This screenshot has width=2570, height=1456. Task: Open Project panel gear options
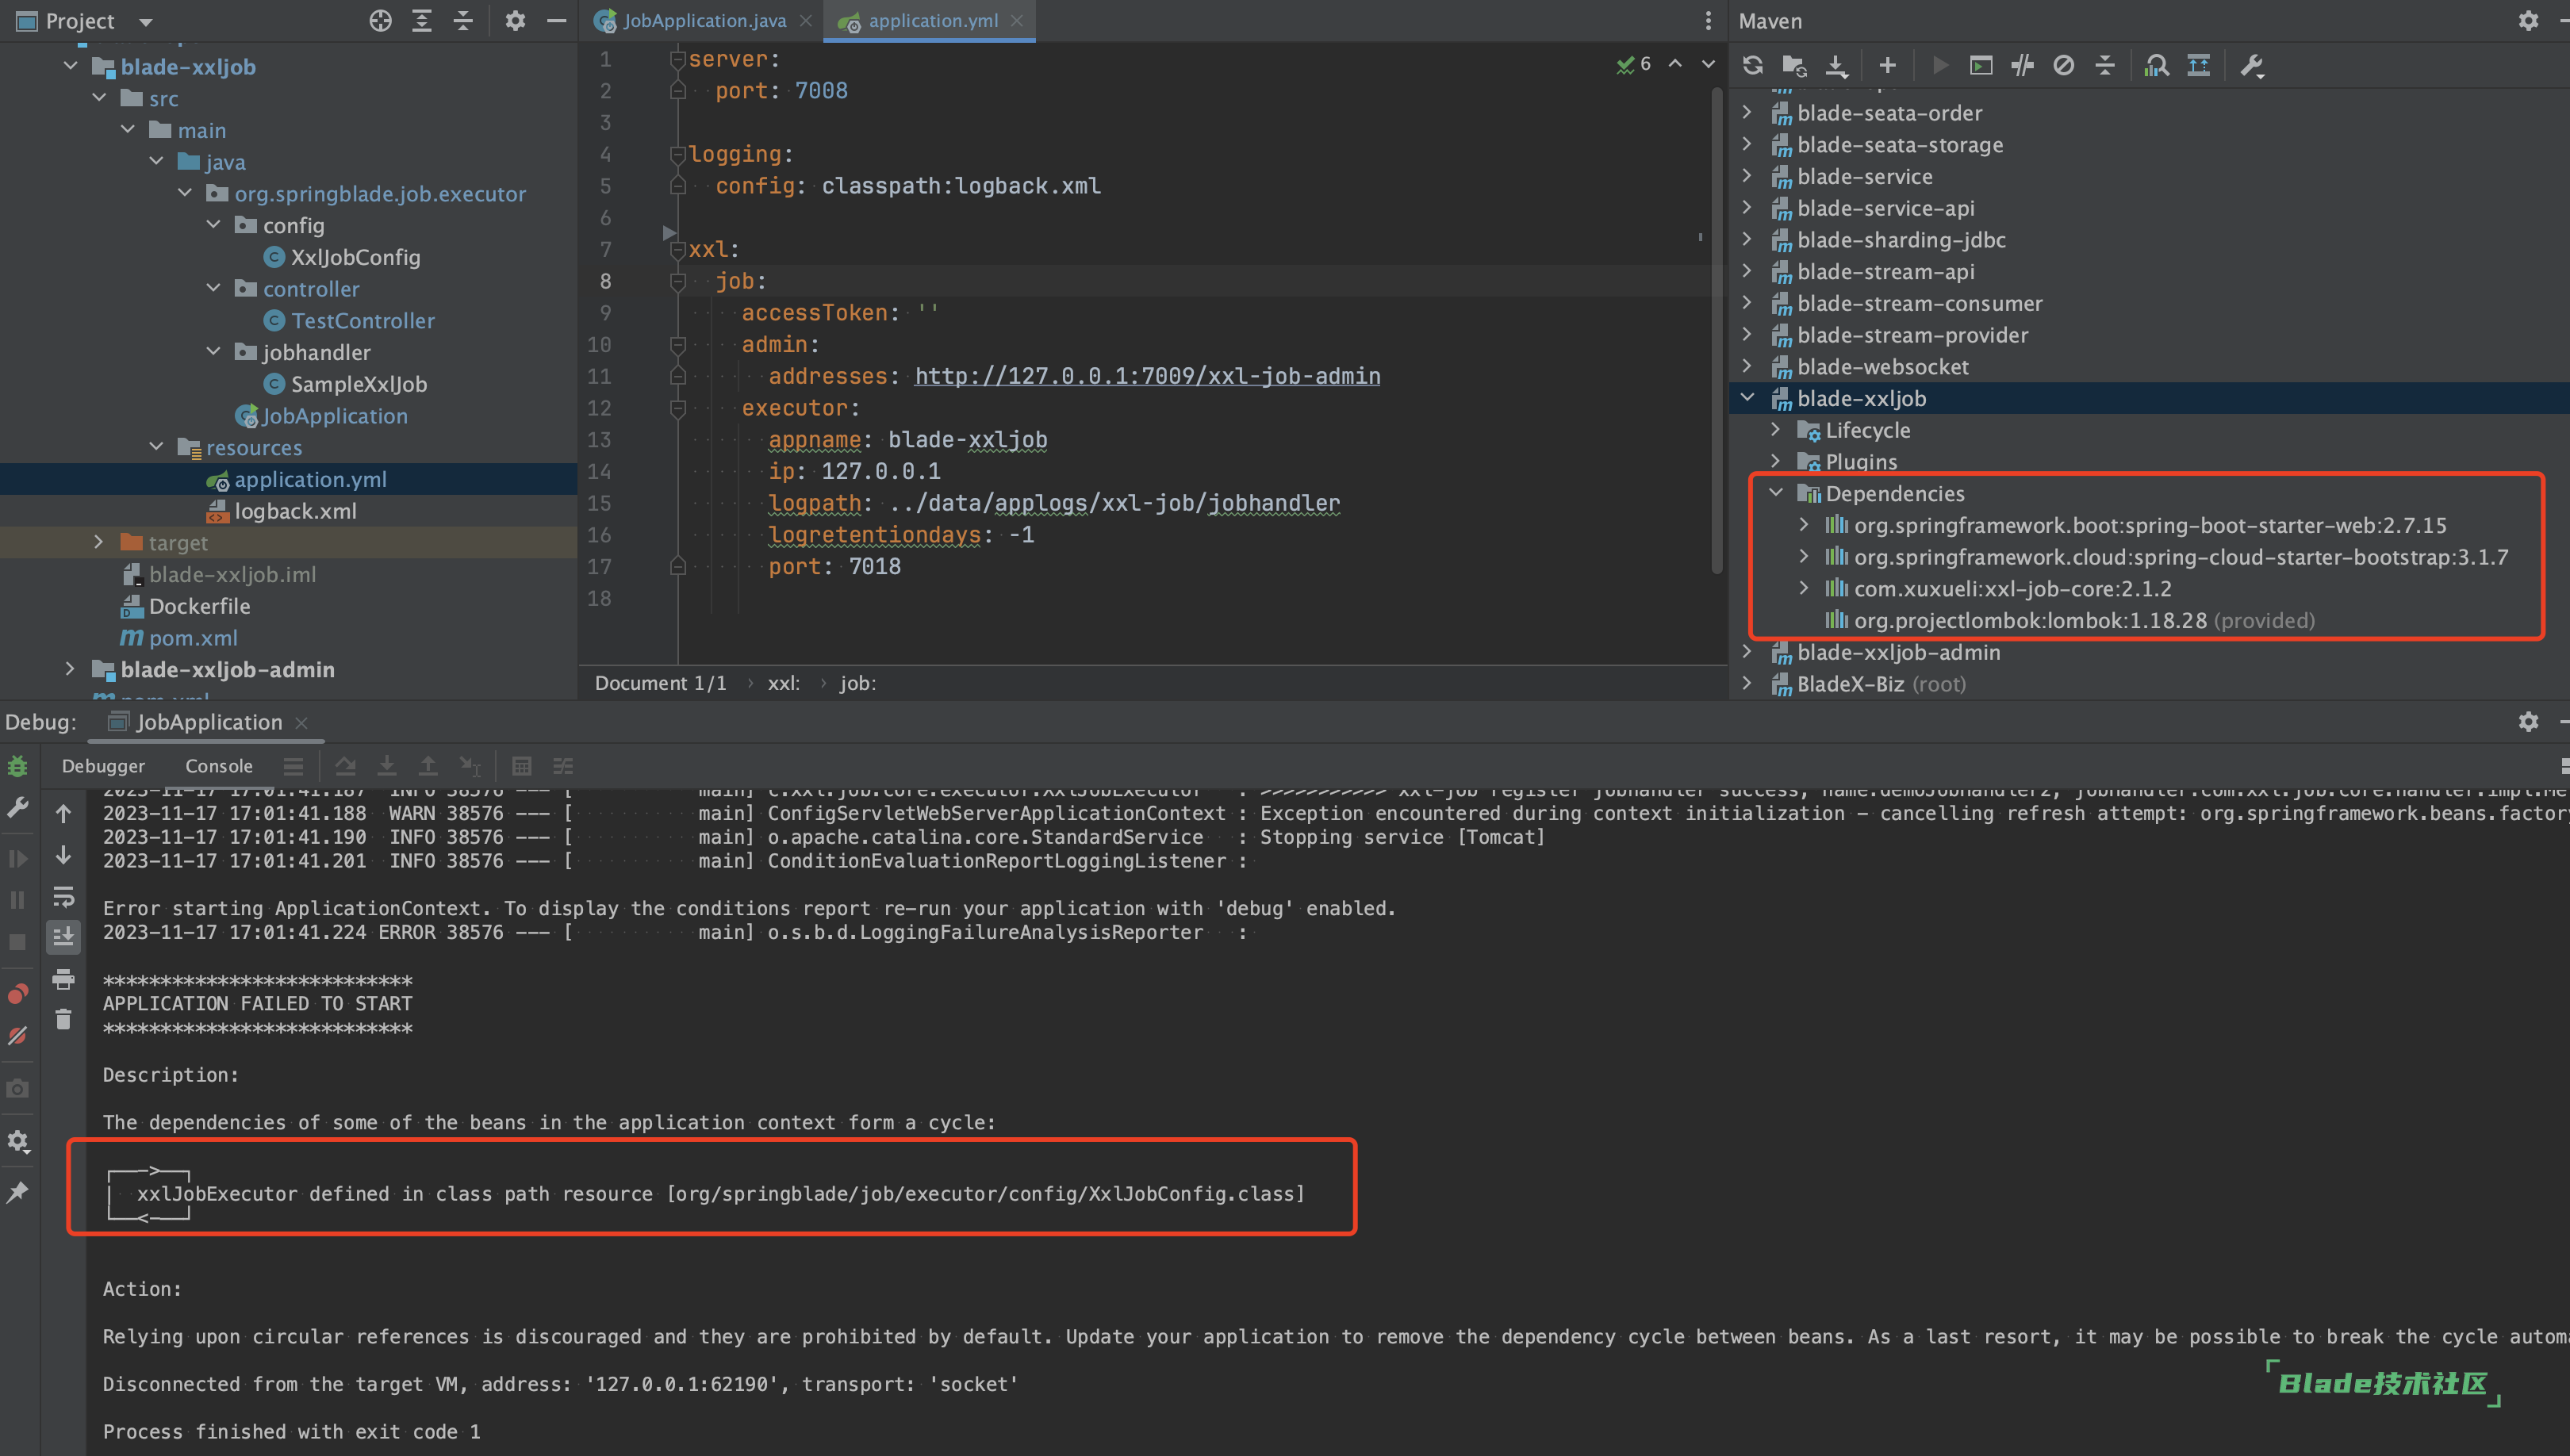[515, 21]
